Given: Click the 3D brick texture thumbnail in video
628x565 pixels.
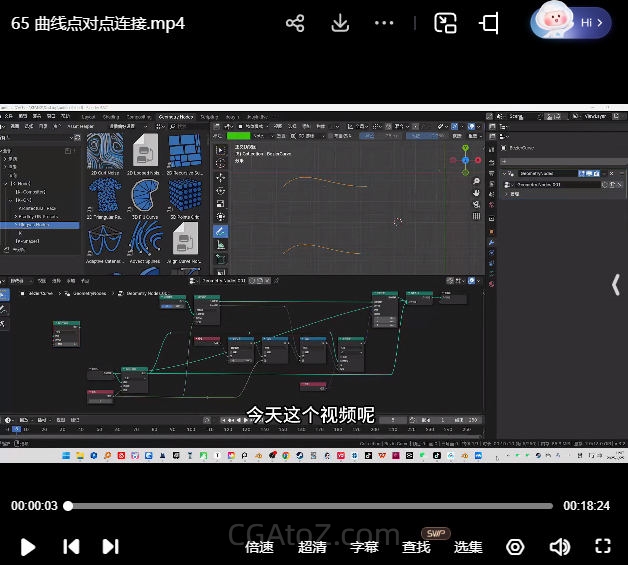Looking at the screenshot, I should pyautogui.click(x=184, y=151).
